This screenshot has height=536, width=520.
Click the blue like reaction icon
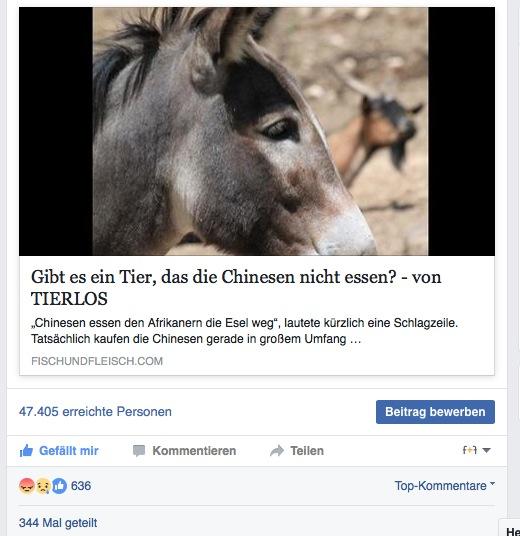(x=59, y=486)
